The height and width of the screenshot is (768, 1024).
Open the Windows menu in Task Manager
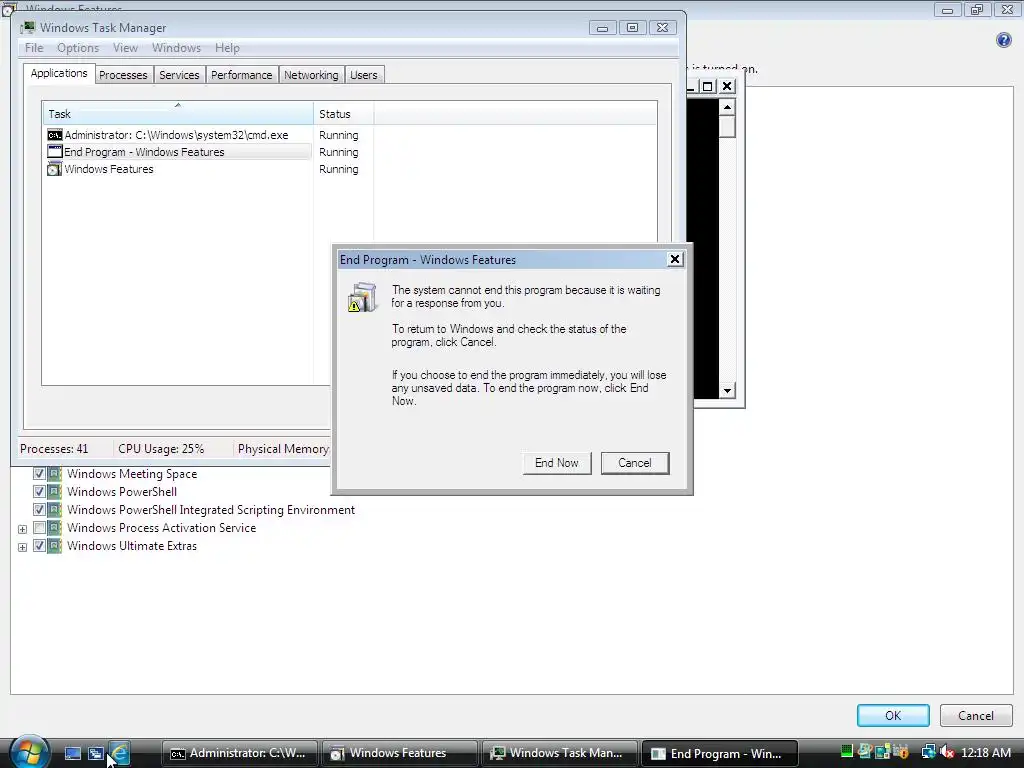tap(176, 48)
